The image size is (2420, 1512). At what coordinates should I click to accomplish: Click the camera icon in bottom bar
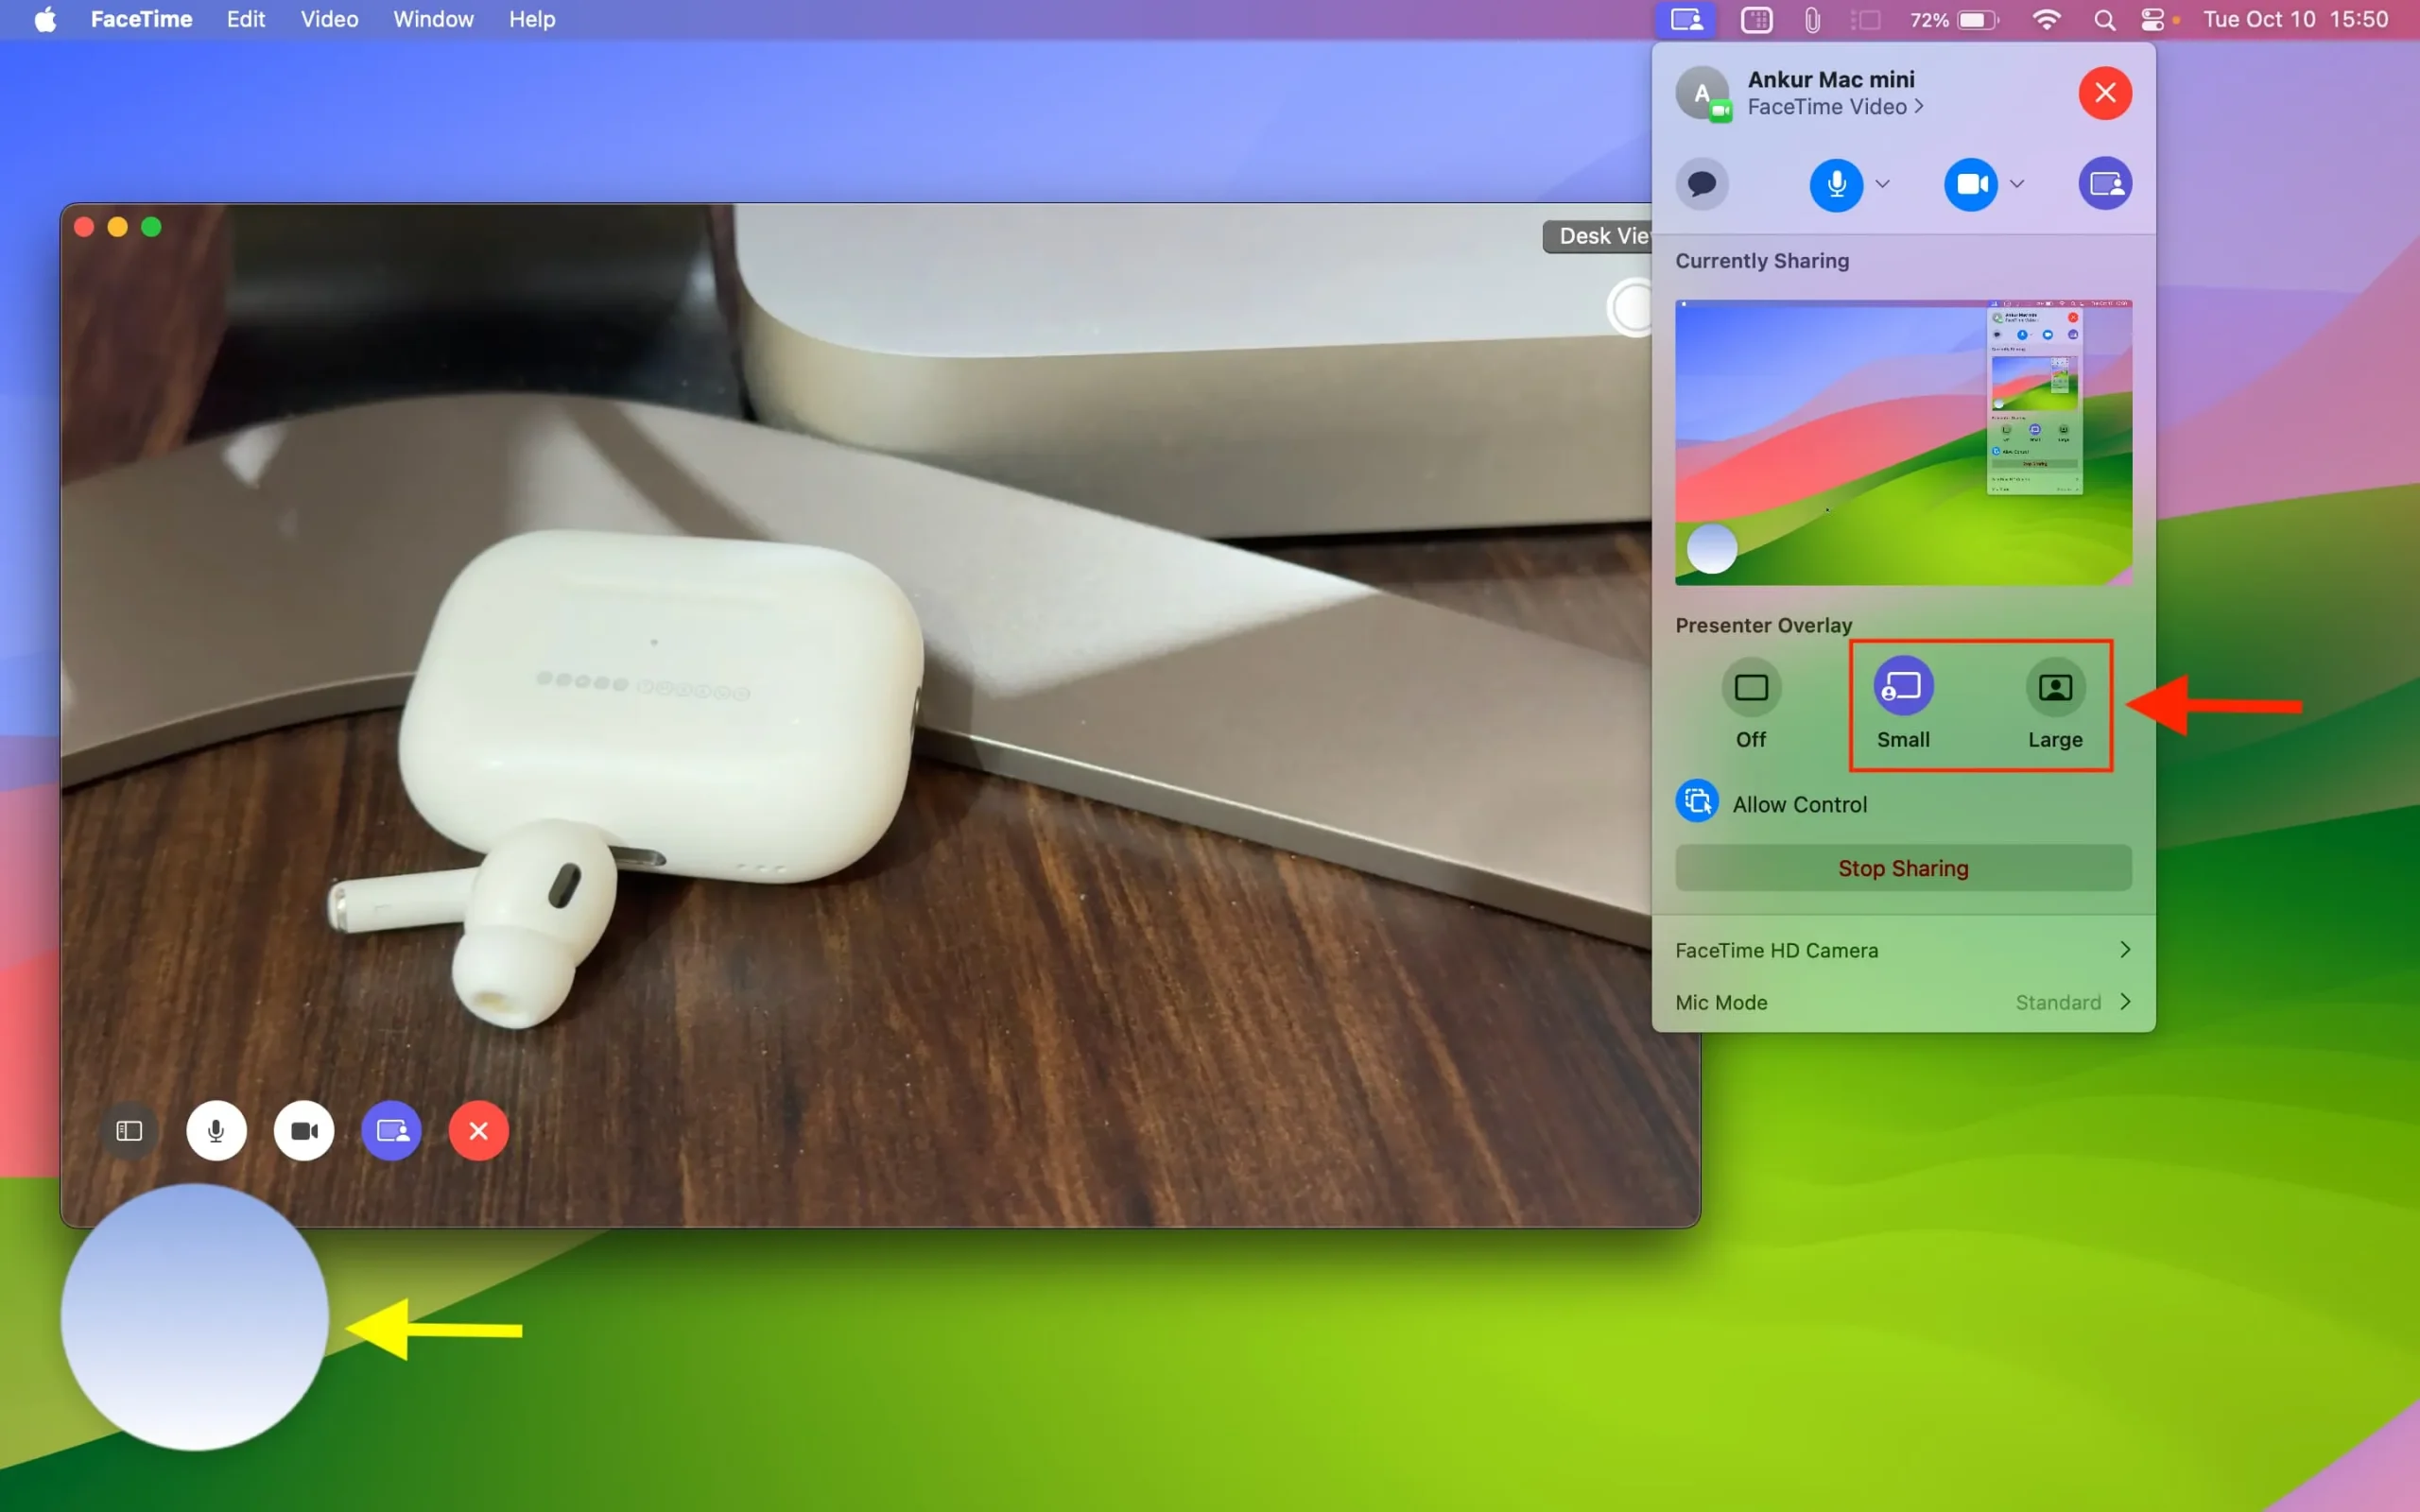303,1130
